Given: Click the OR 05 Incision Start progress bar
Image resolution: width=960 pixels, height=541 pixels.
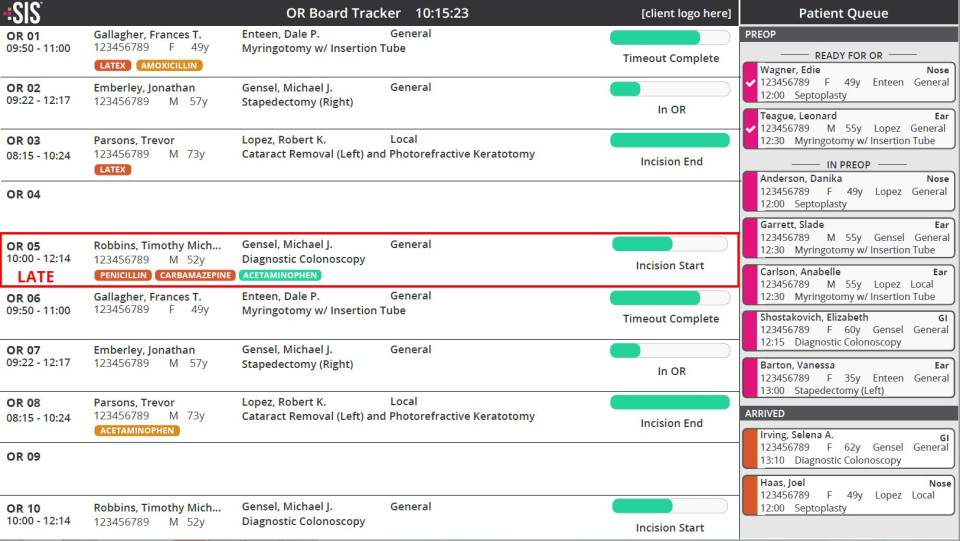Looking at the screenshot, I should click(670, 244).
